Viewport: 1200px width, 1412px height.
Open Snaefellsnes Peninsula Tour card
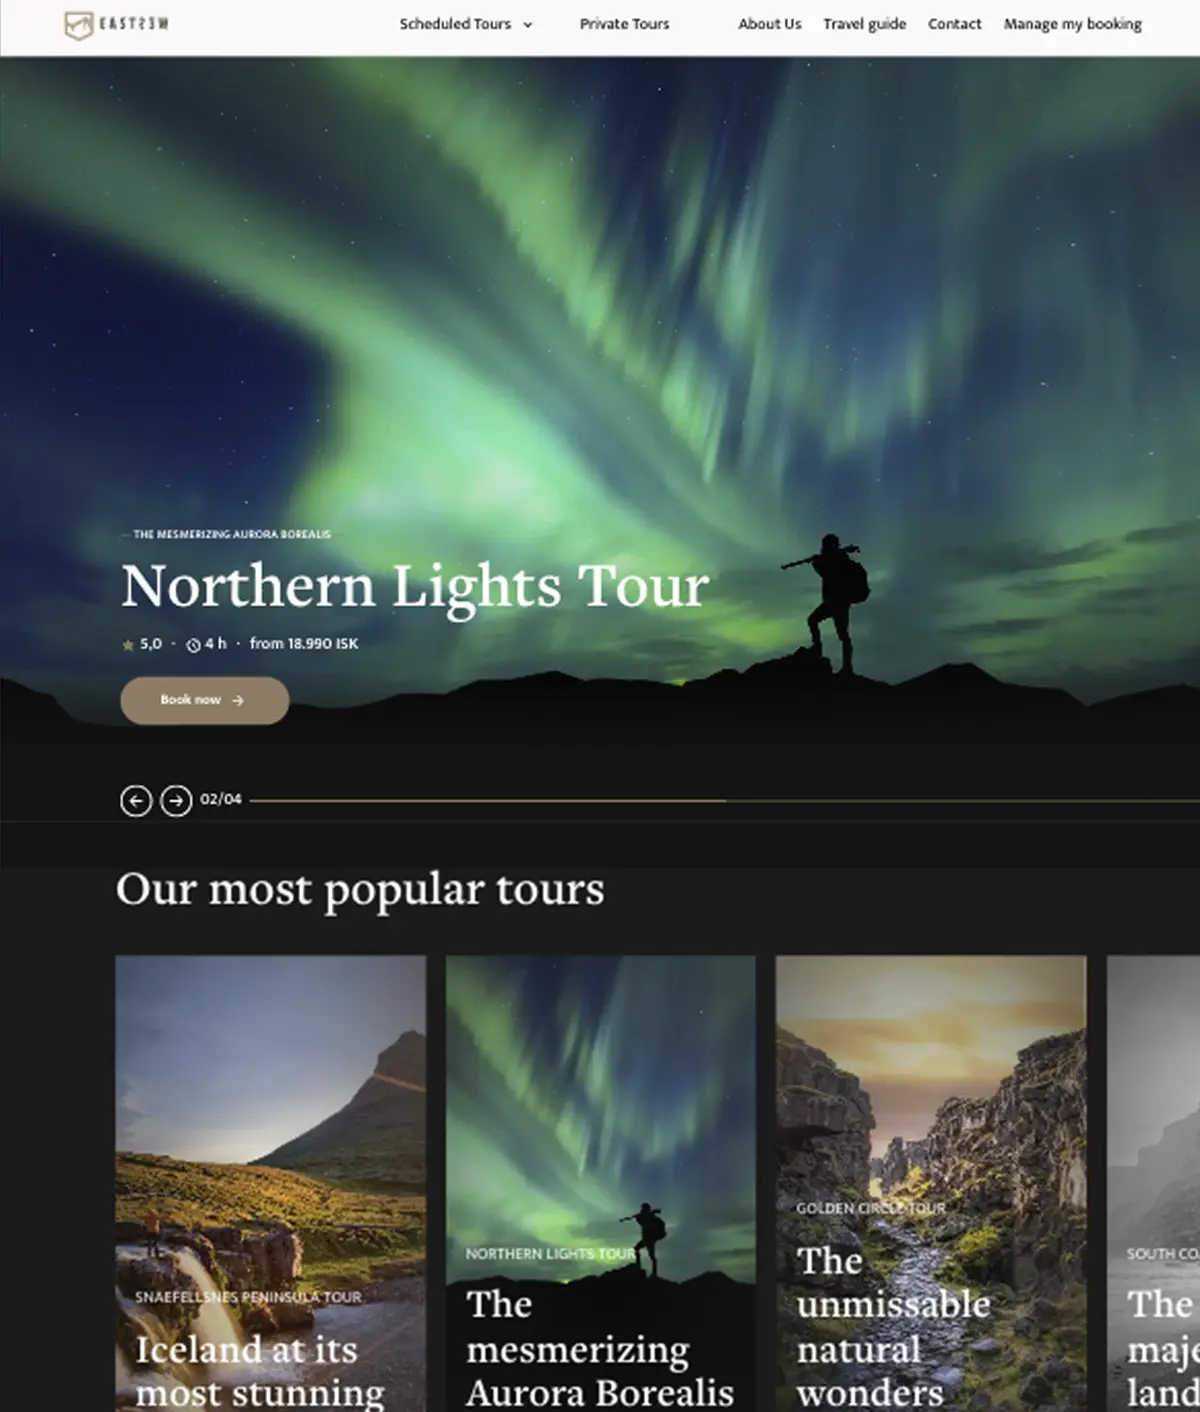[x=270, y=1184]
